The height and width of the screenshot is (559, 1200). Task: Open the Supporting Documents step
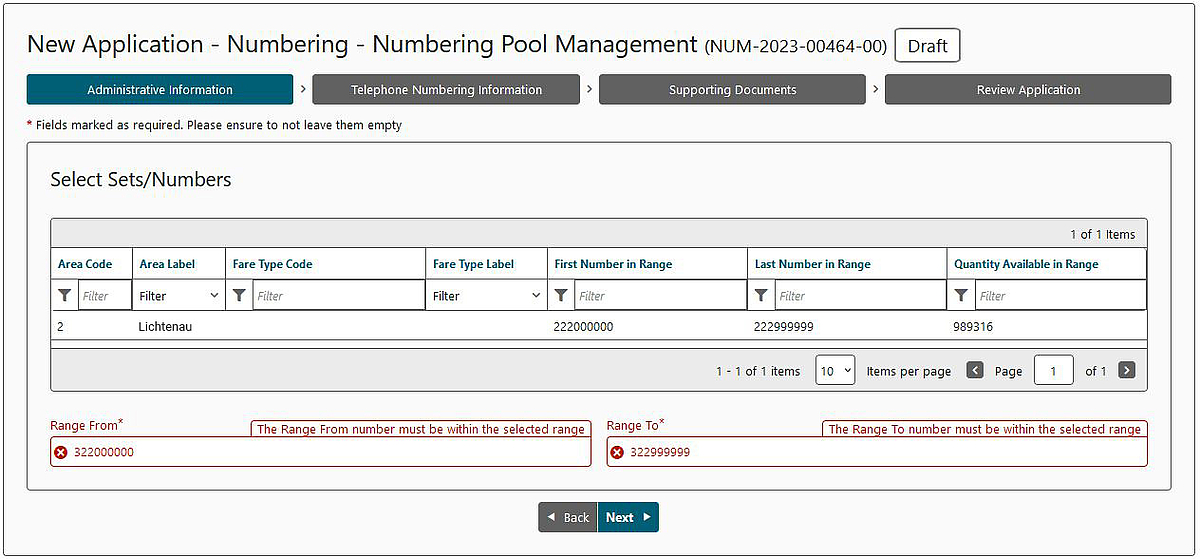pos(732,89)
